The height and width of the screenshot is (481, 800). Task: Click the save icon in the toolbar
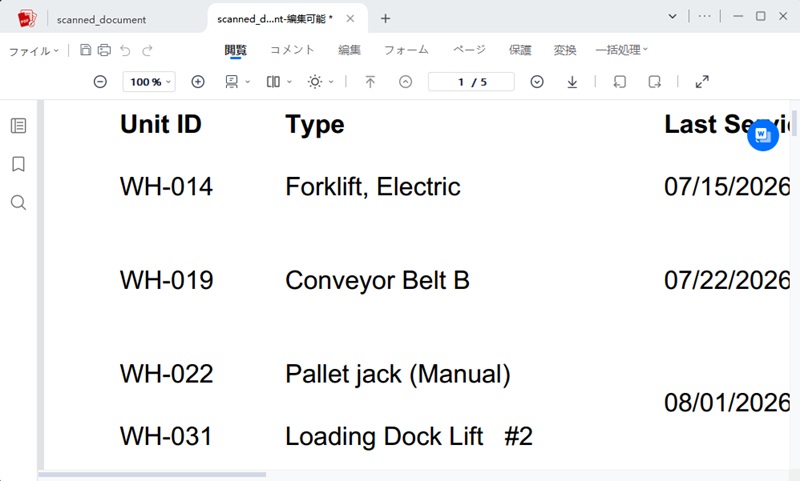coord(86,50)
